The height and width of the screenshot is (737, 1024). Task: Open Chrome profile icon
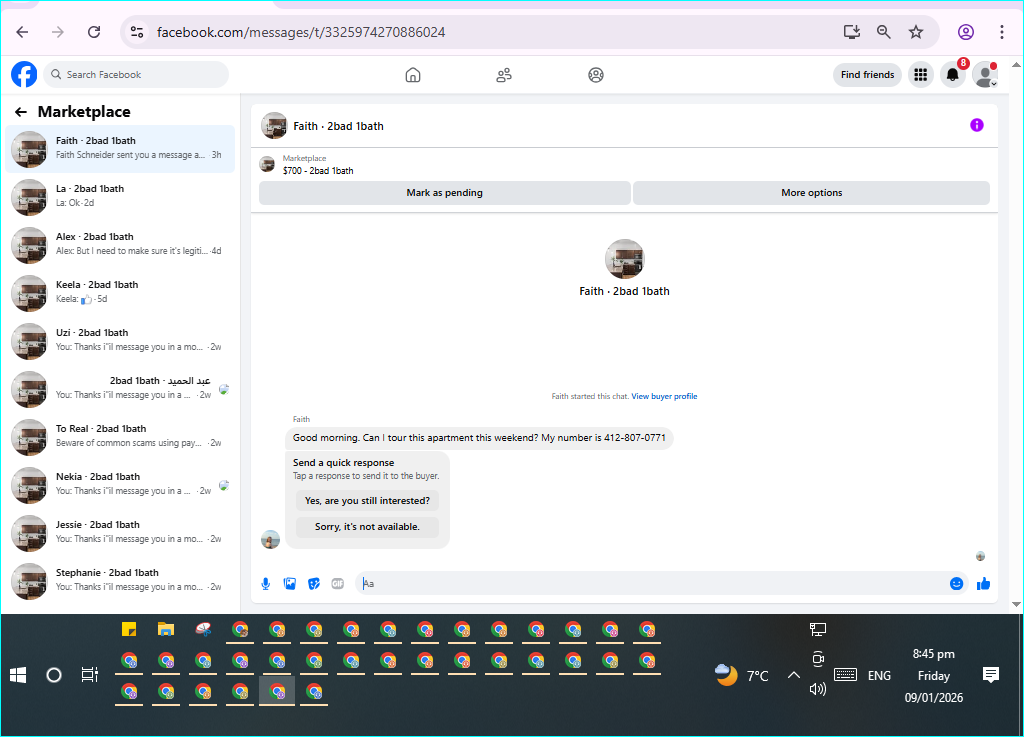[x=966, y=32]
